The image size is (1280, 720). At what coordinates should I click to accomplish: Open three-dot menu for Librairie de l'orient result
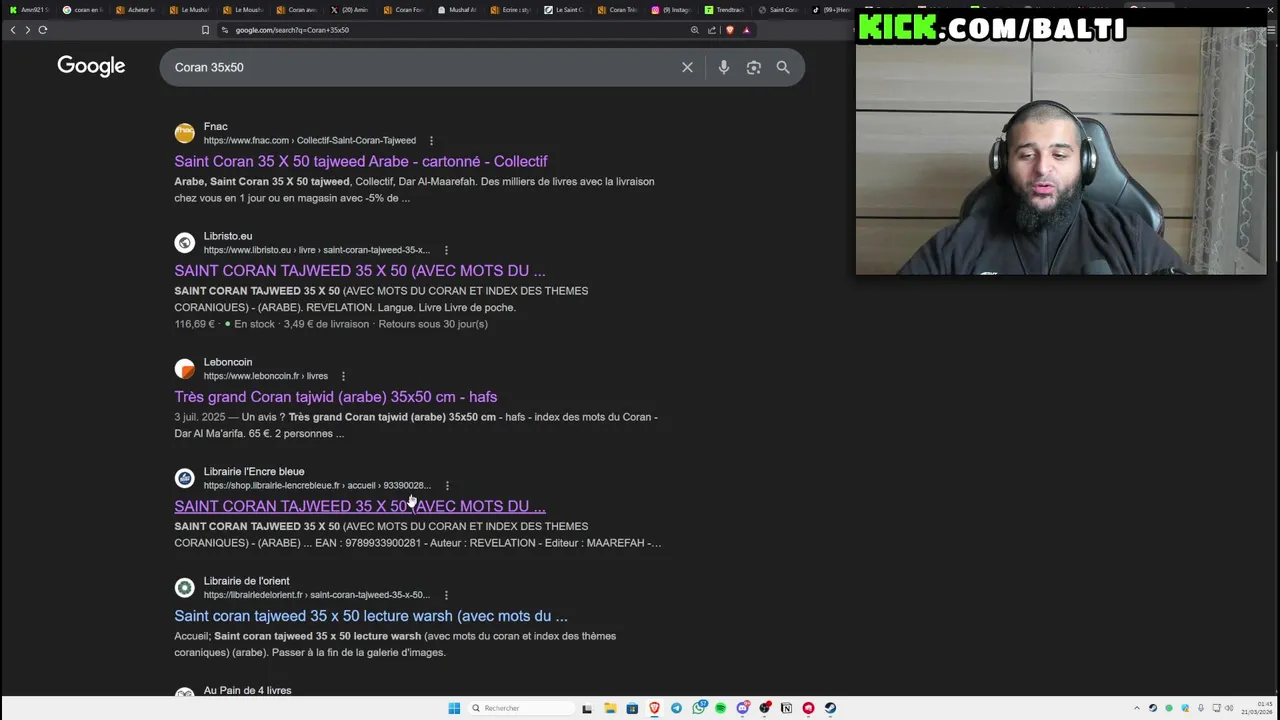446,595
